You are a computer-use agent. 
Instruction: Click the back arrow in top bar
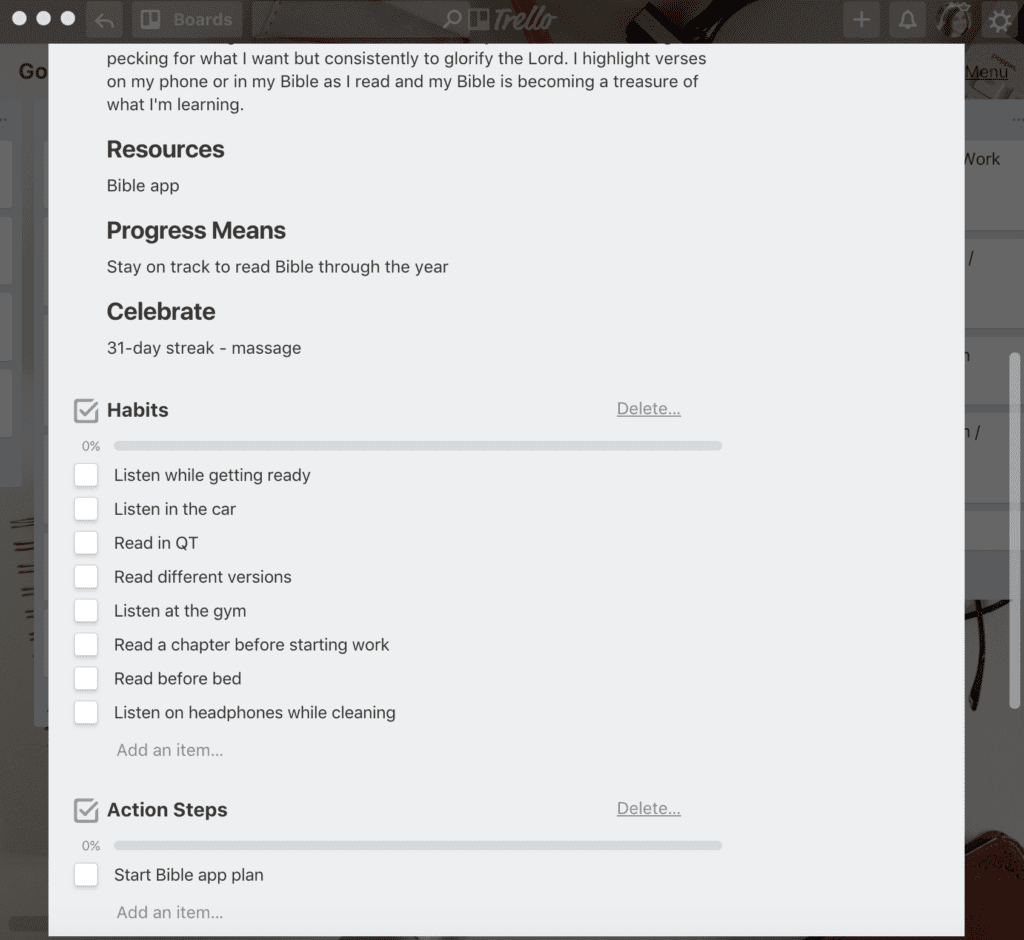click(x=105, y=20)
